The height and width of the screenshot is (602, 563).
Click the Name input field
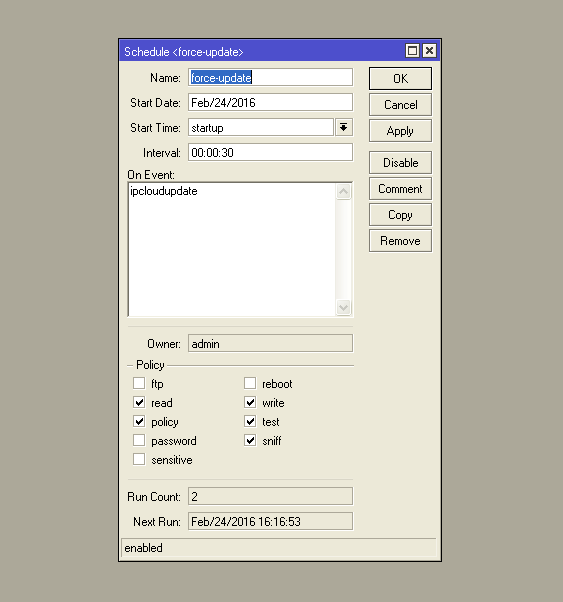pos(270,78)
